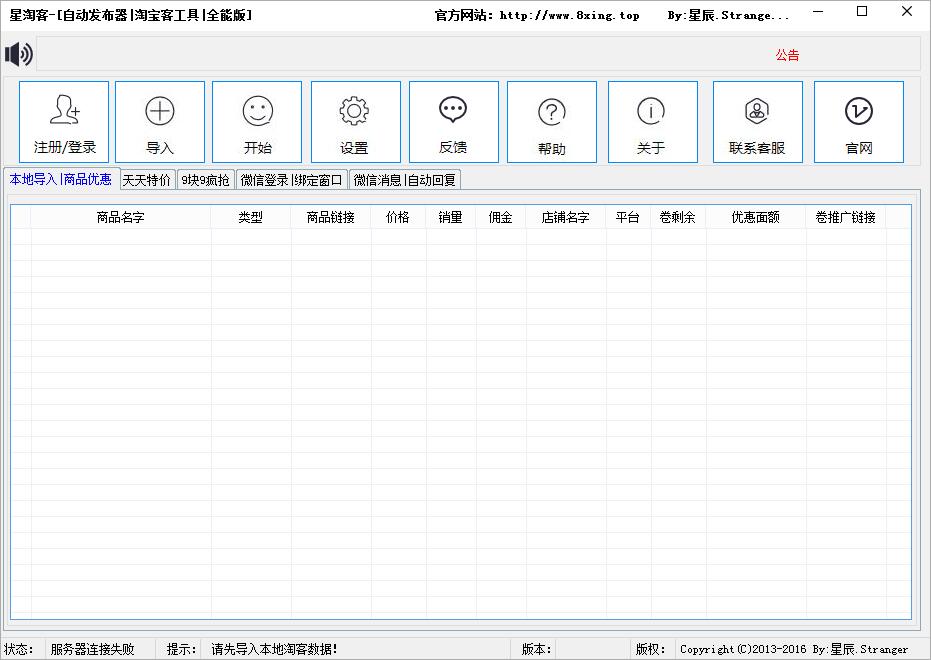Click the 优惠面额 column header
The height and width of the screenshot is (660, 931).
(x=755, y=217)
